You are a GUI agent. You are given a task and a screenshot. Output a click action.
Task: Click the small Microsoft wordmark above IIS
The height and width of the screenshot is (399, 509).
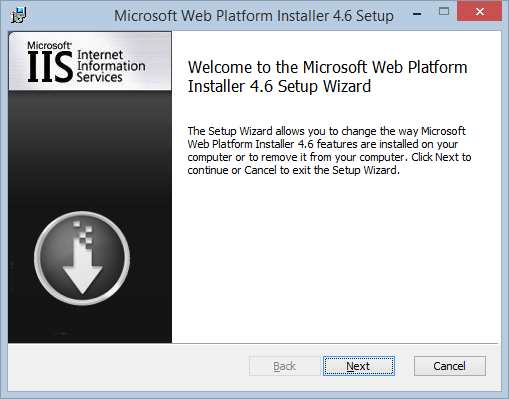(49, 46)
